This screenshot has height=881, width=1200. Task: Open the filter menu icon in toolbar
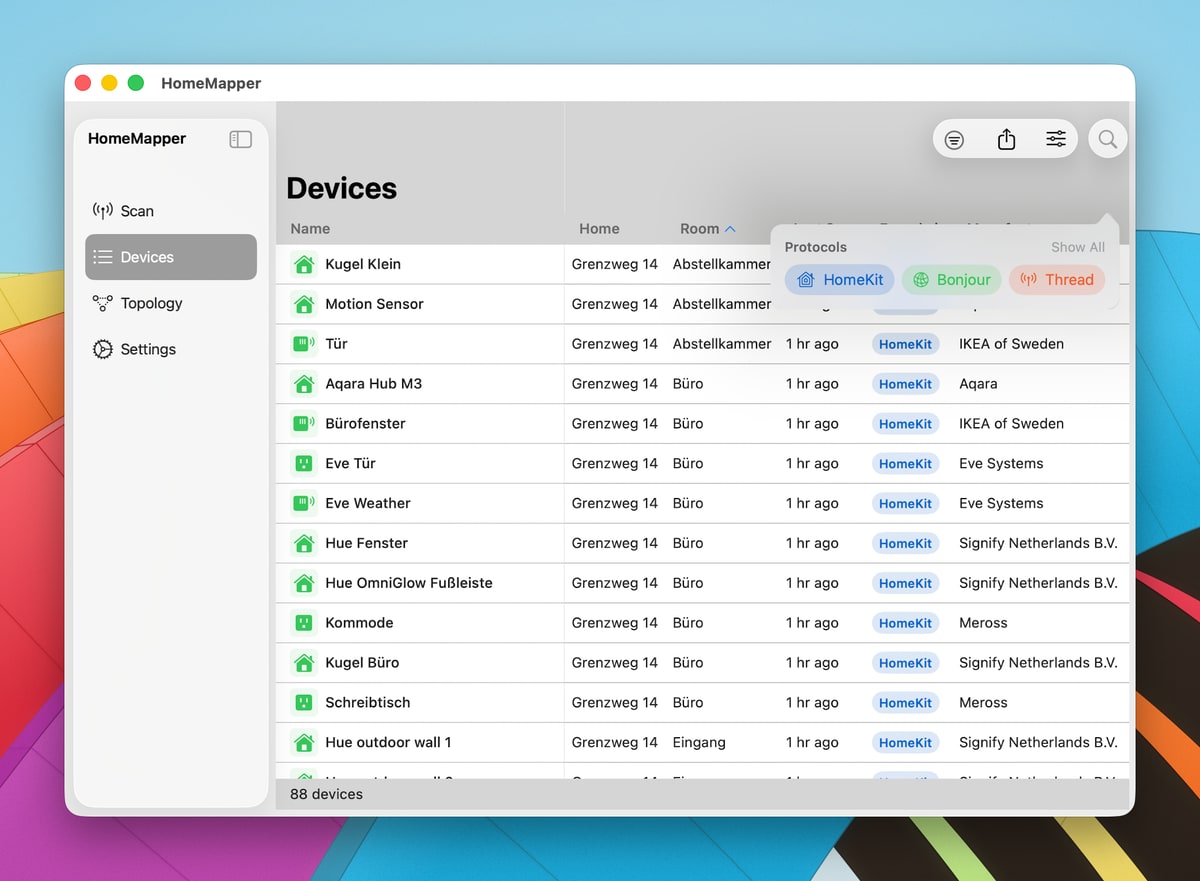coord(955,140)
